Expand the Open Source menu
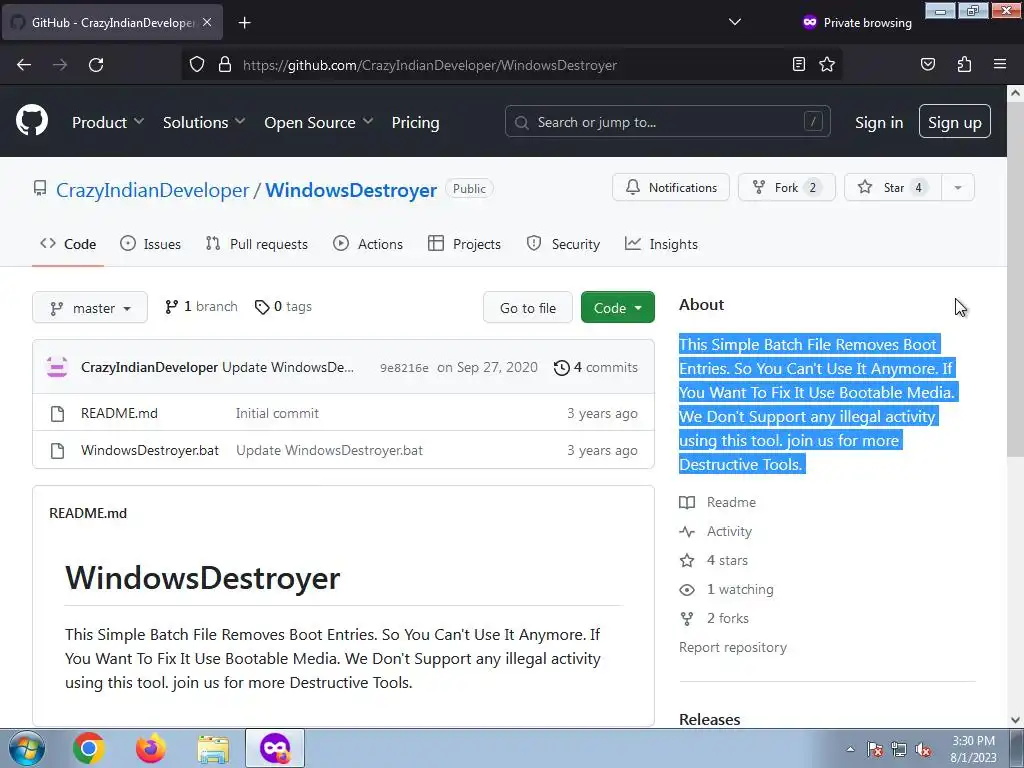 pos(319,122)
